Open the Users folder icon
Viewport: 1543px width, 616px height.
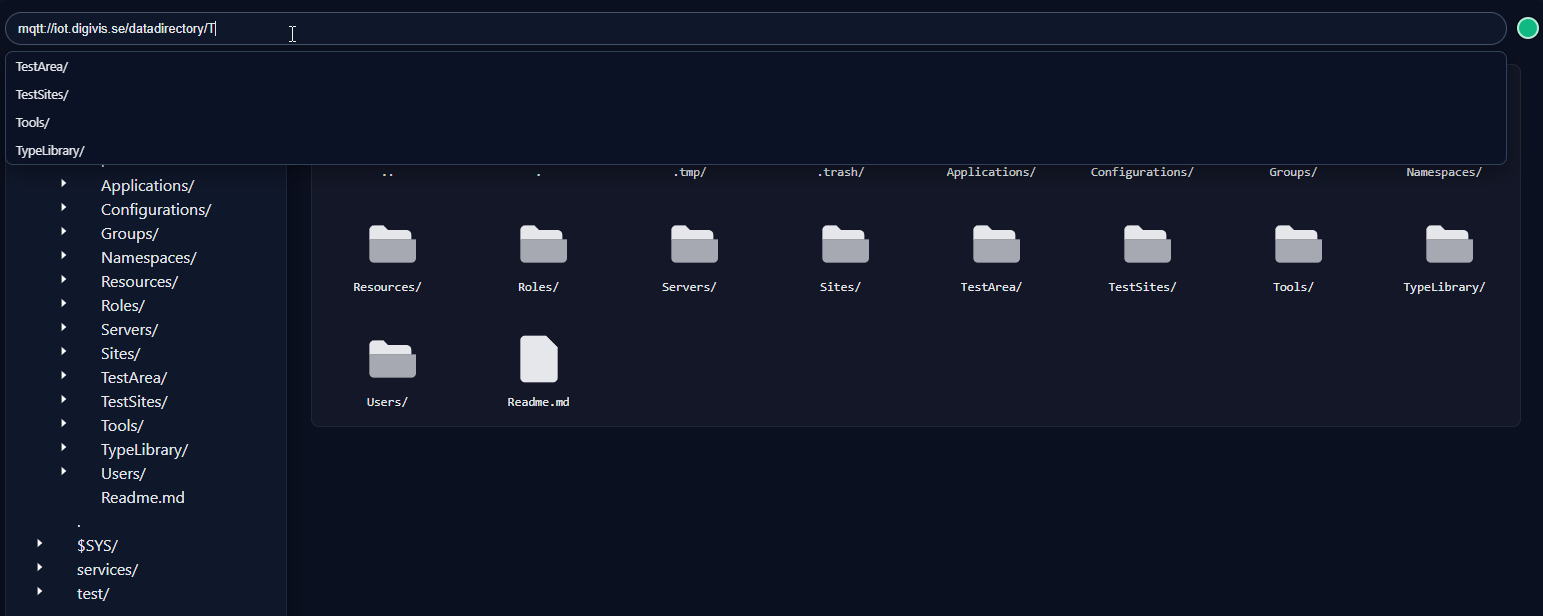(392, 360)
